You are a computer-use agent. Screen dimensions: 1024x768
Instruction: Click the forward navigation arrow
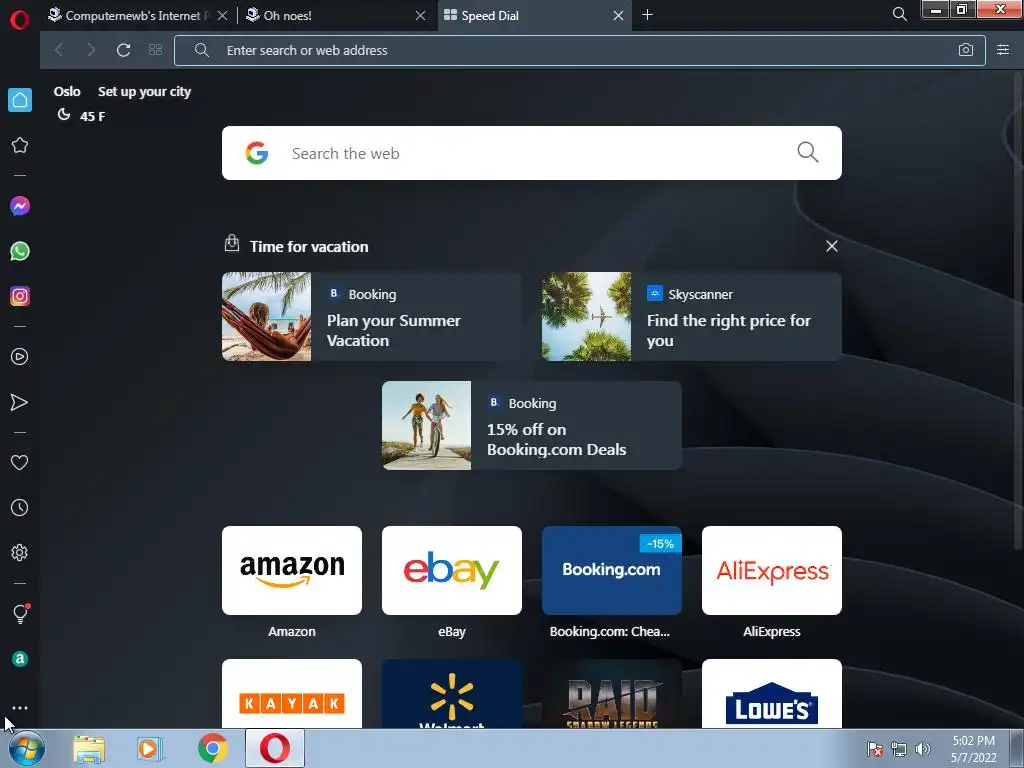(x=91, y=50)
